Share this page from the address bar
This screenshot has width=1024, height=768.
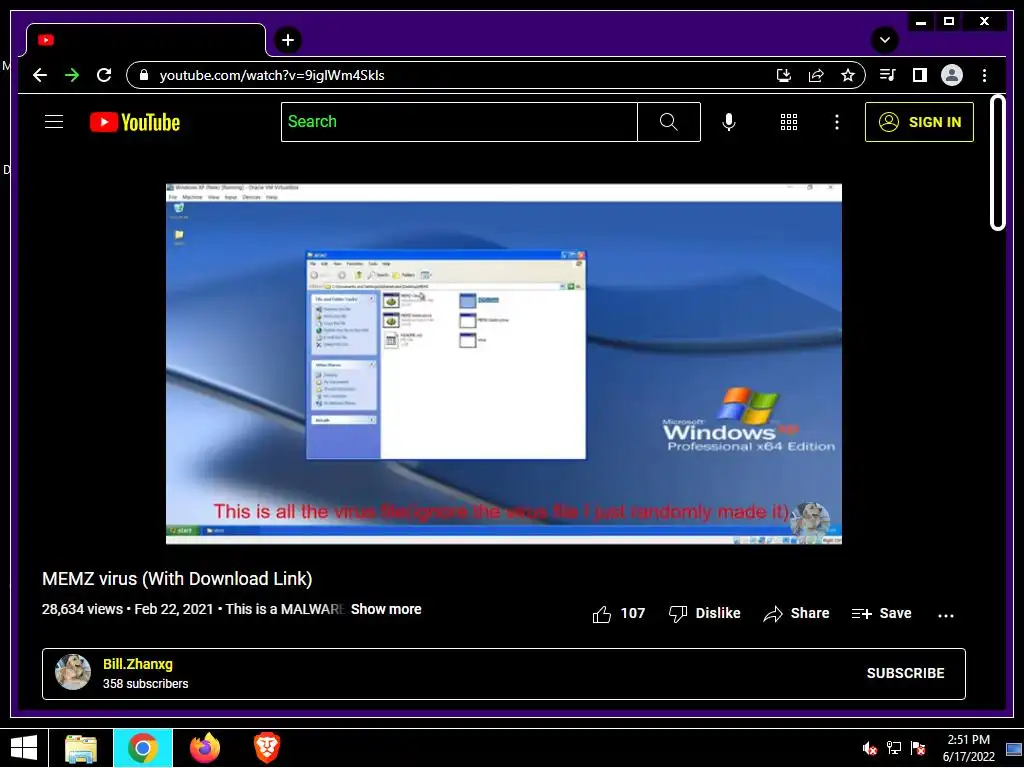pyautogui.click(x=816, y=75)
